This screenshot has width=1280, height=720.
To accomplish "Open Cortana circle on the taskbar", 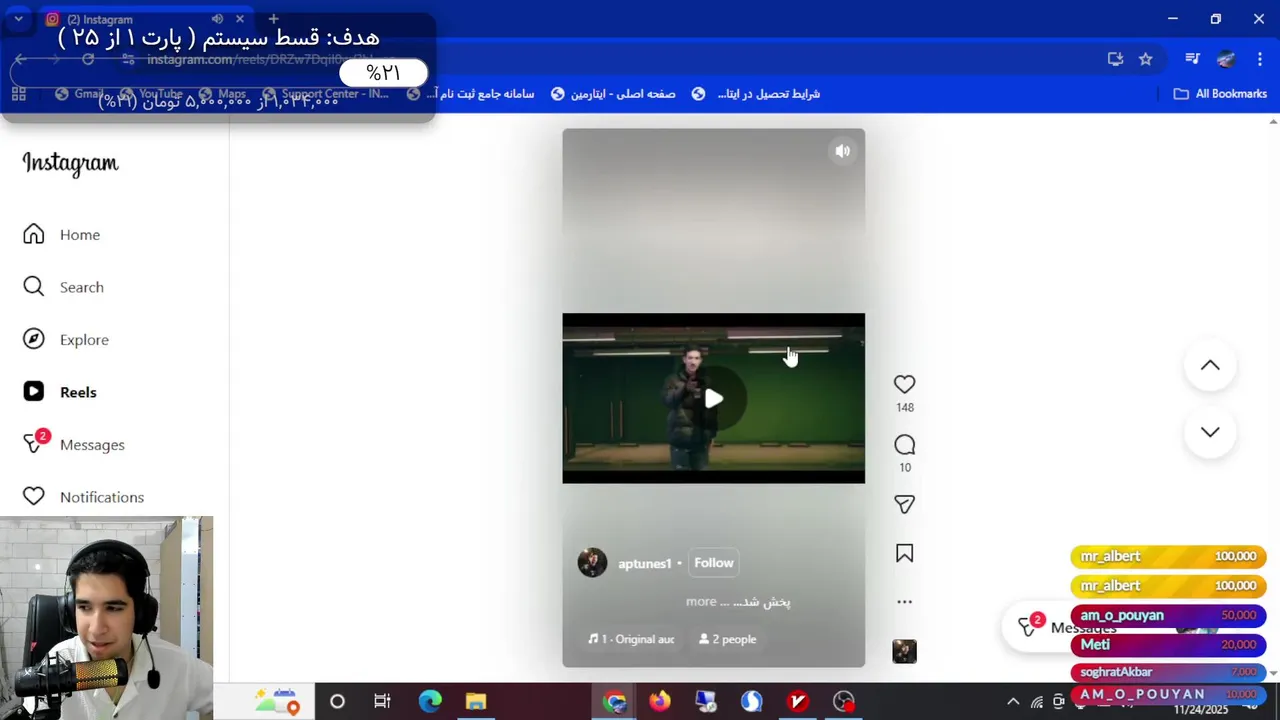I will (337, 702).
